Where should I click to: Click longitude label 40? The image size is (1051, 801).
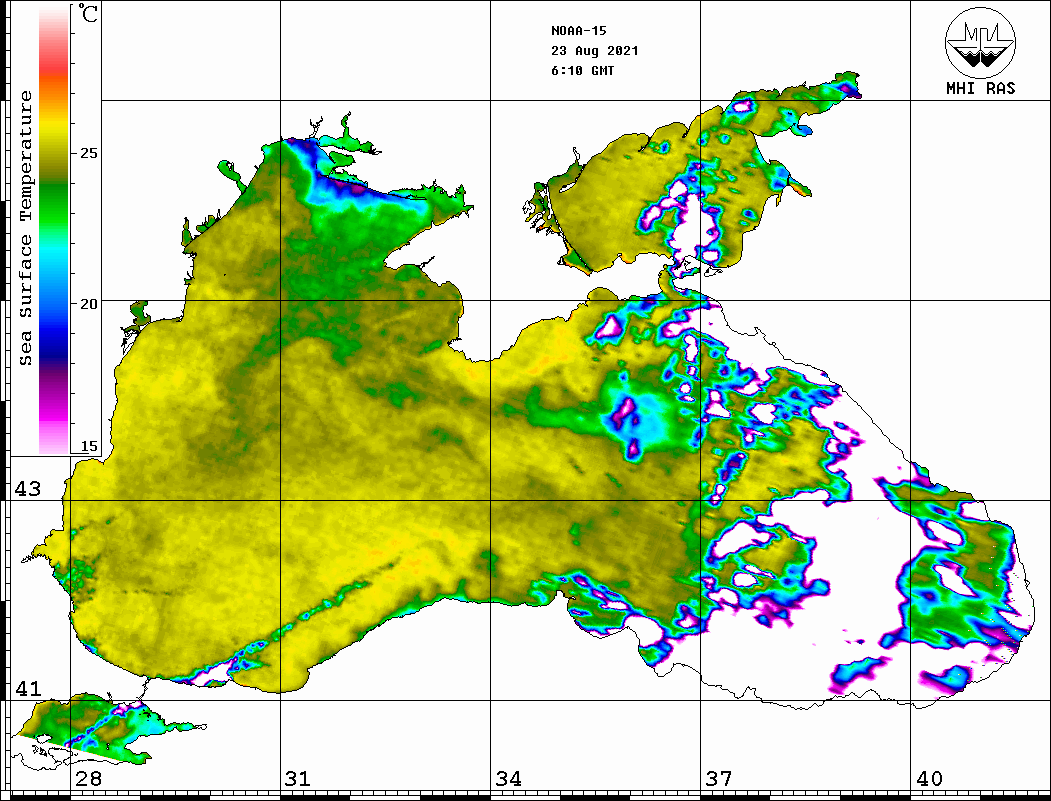point(929,779)
